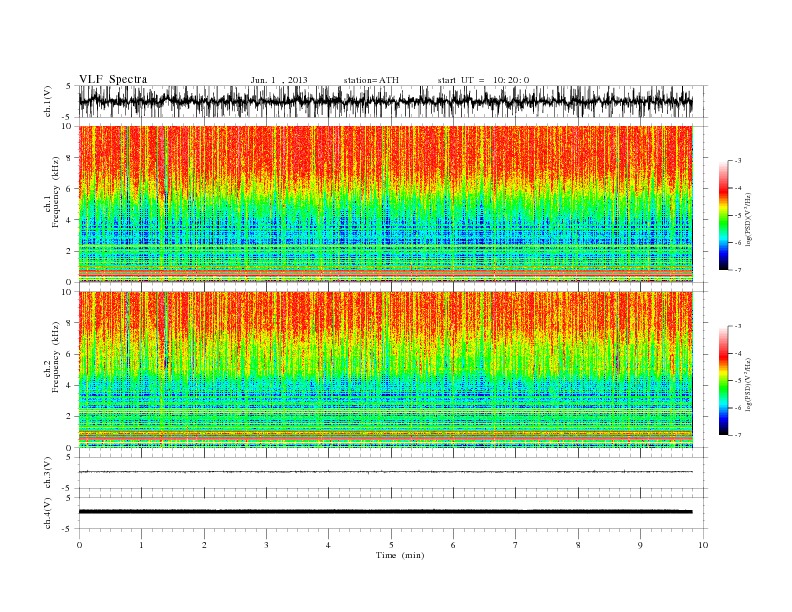Click the "6" tick label on the time axis
The width and height of the screenshot is (792, 612).
click(x=453, y=545)
